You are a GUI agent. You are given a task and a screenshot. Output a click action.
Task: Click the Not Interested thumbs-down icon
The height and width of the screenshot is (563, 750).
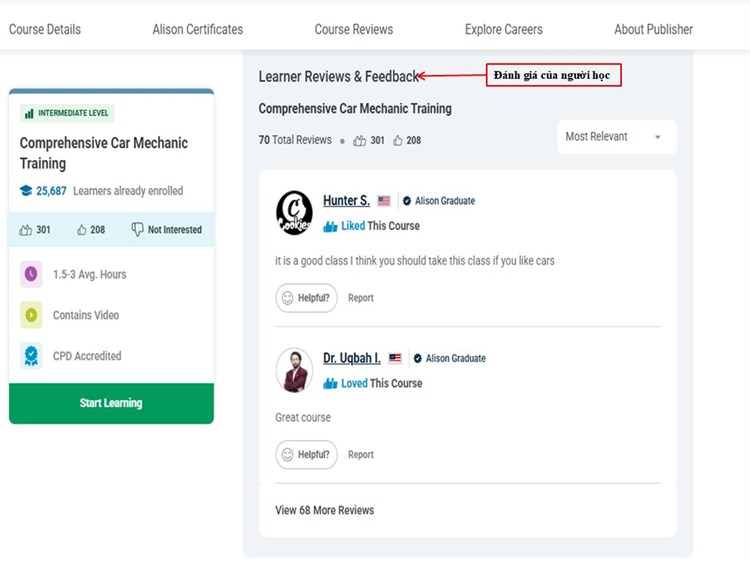click(138, 230)
